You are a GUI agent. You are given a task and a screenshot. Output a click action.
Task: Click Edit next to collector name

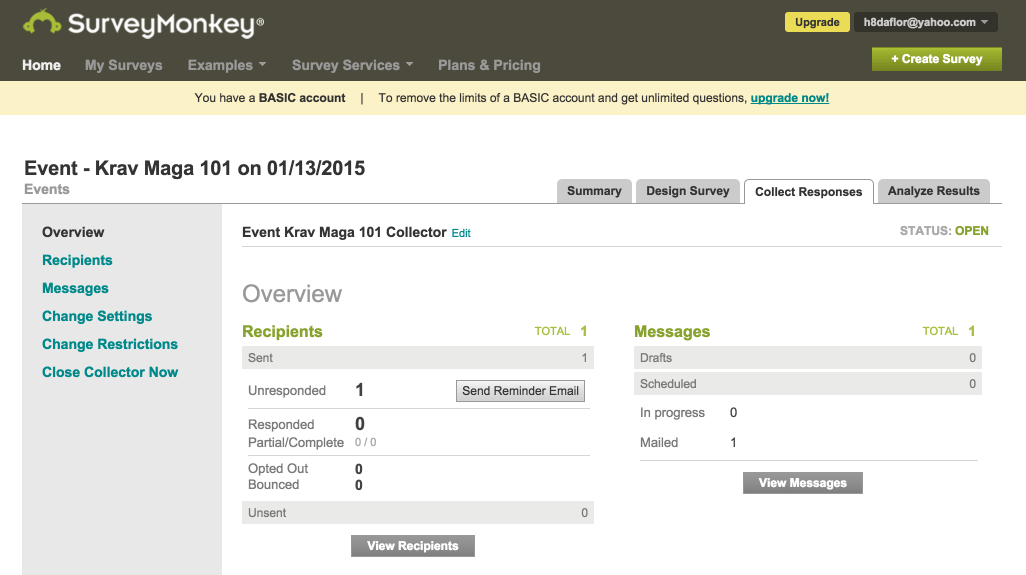click(x=461, y=234)
